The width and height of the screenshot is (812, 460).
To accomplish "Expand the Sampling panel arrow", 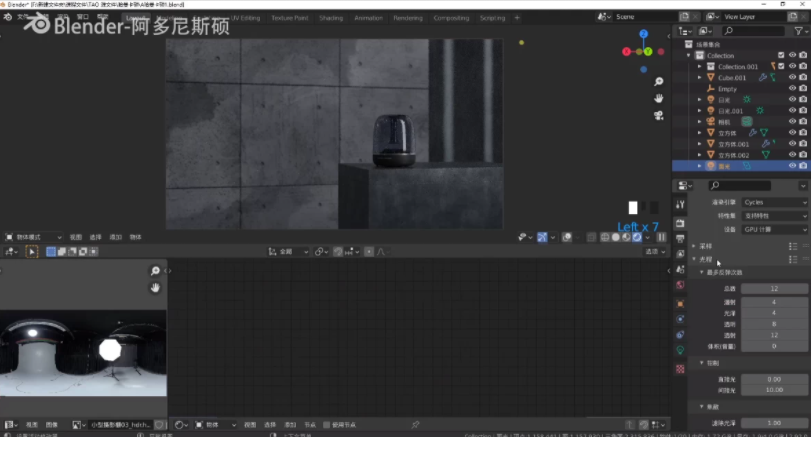I will [694, 246].
